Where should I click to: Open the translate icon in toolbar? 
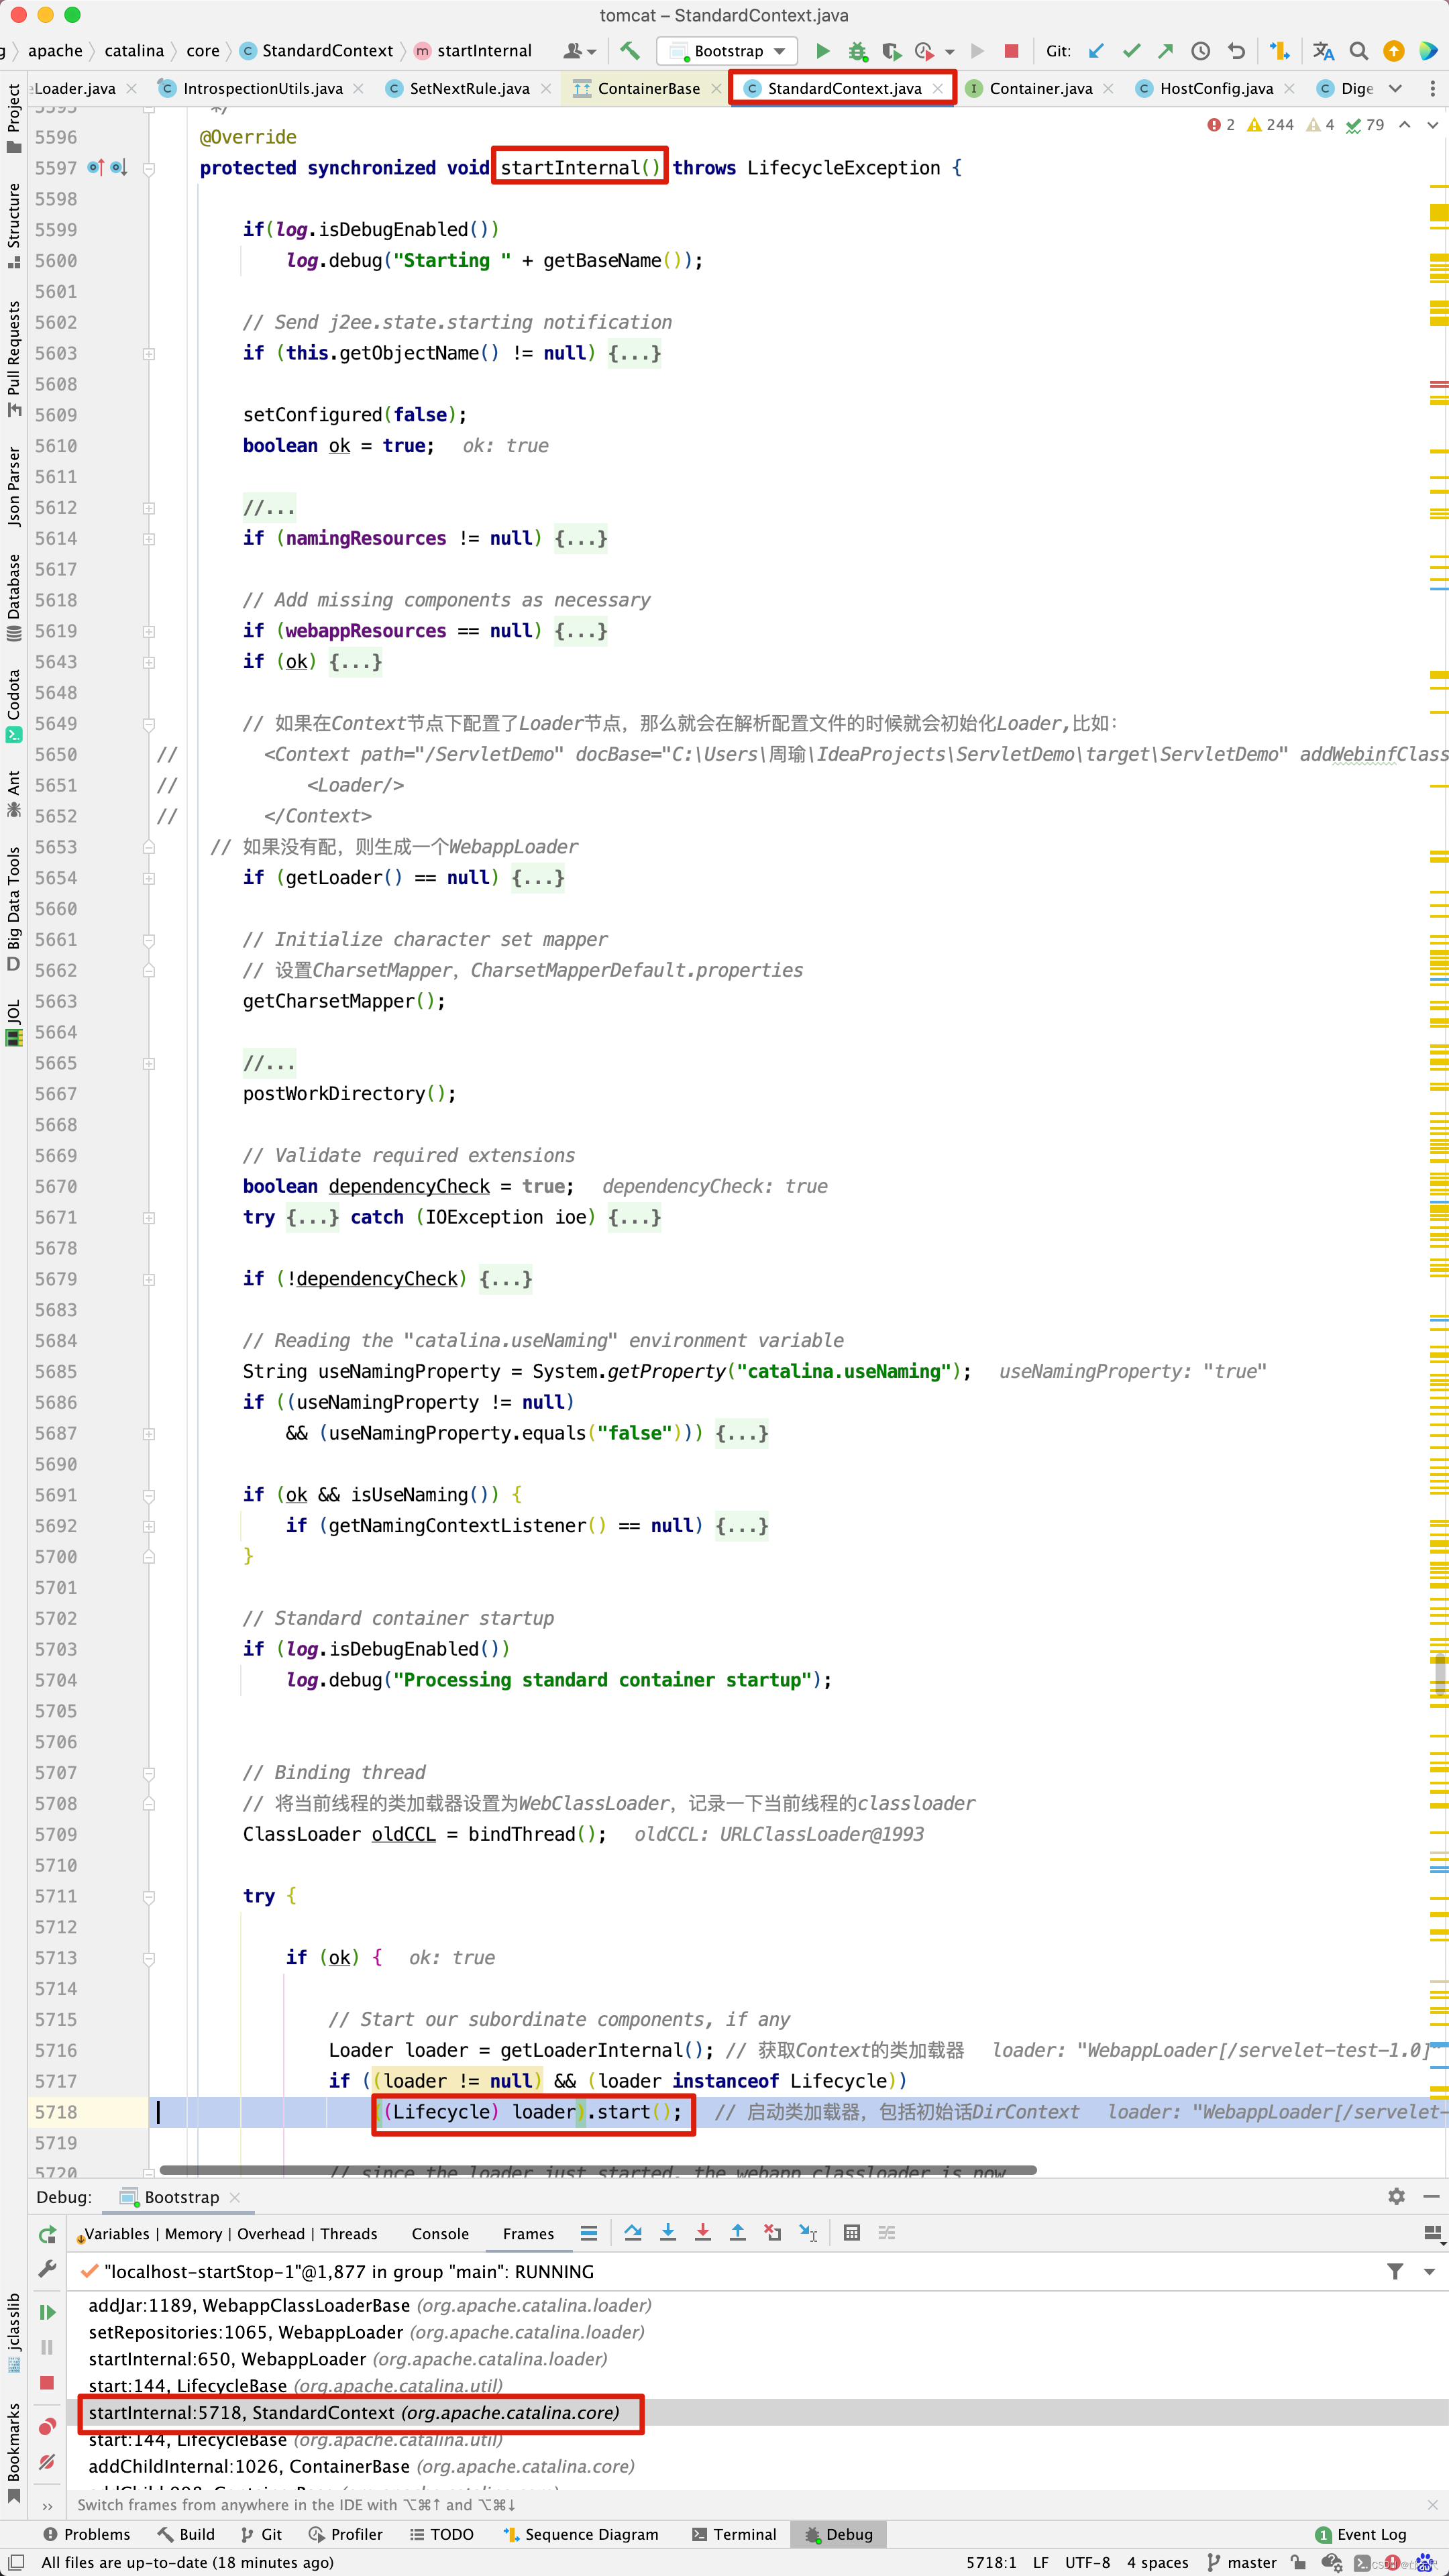pyautogui.click(x=1323, y=50)
